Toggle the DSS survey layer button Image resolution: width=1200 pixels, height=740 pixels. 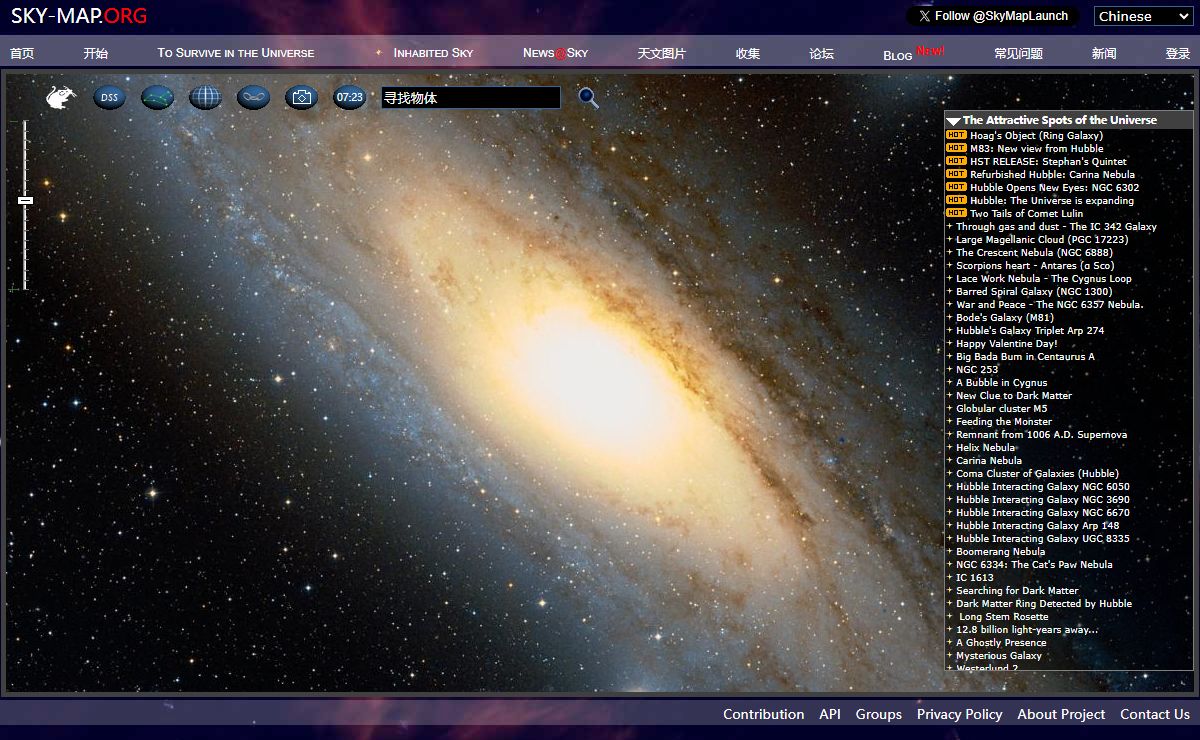click(109, 97)
